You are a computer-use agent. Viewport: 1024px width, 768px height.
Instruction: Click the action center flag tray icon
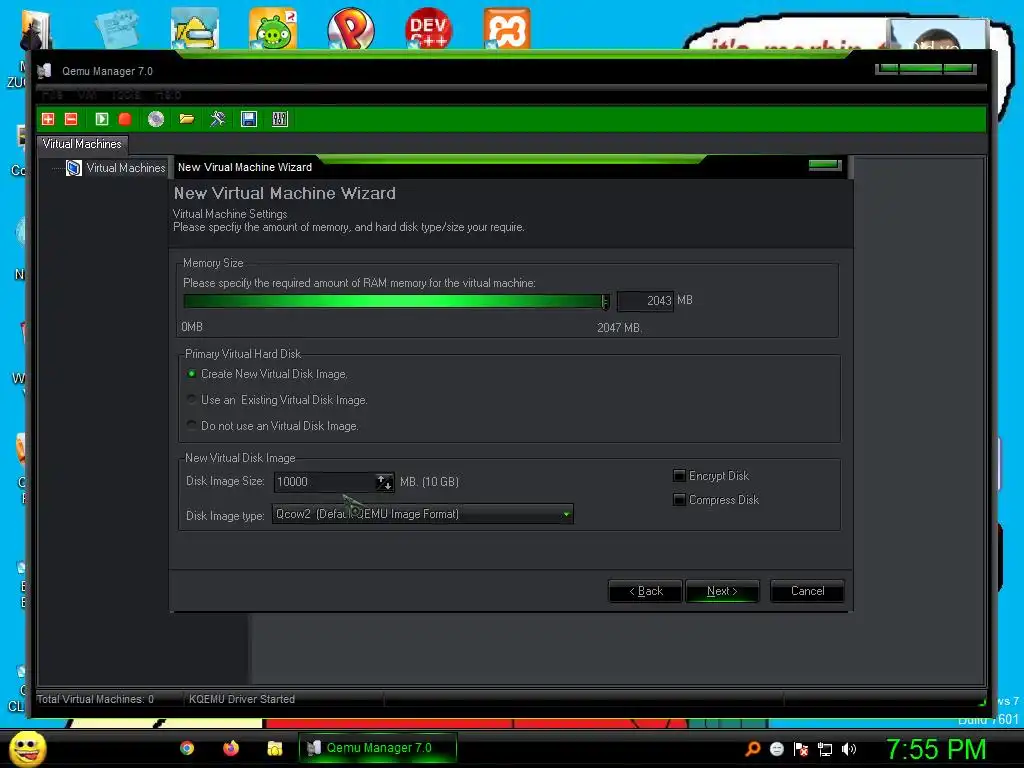pos(801,749)
